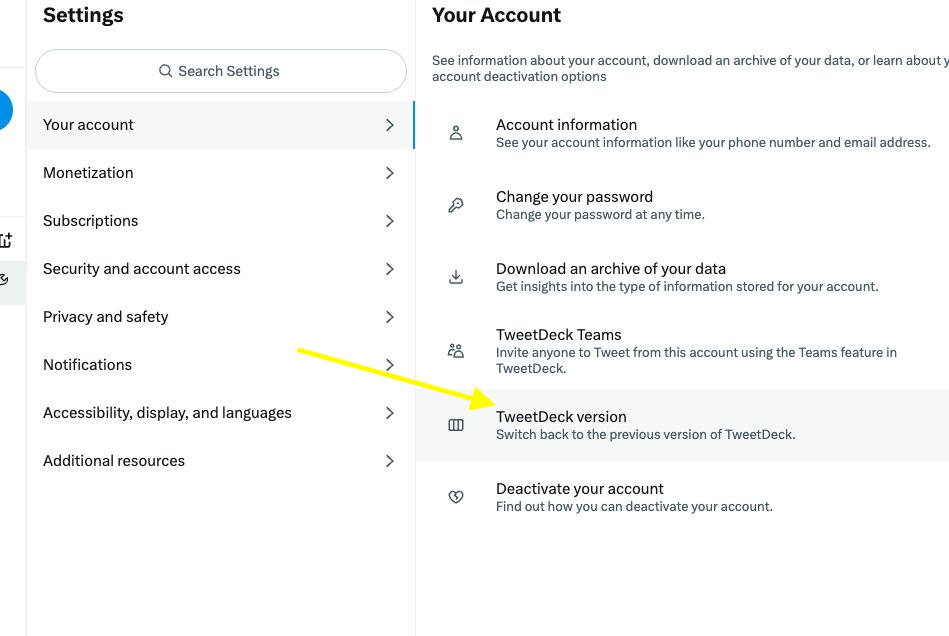Screen dimensions: 949x636
Task: Open Security and account access settings
Action: pos(142,269)
